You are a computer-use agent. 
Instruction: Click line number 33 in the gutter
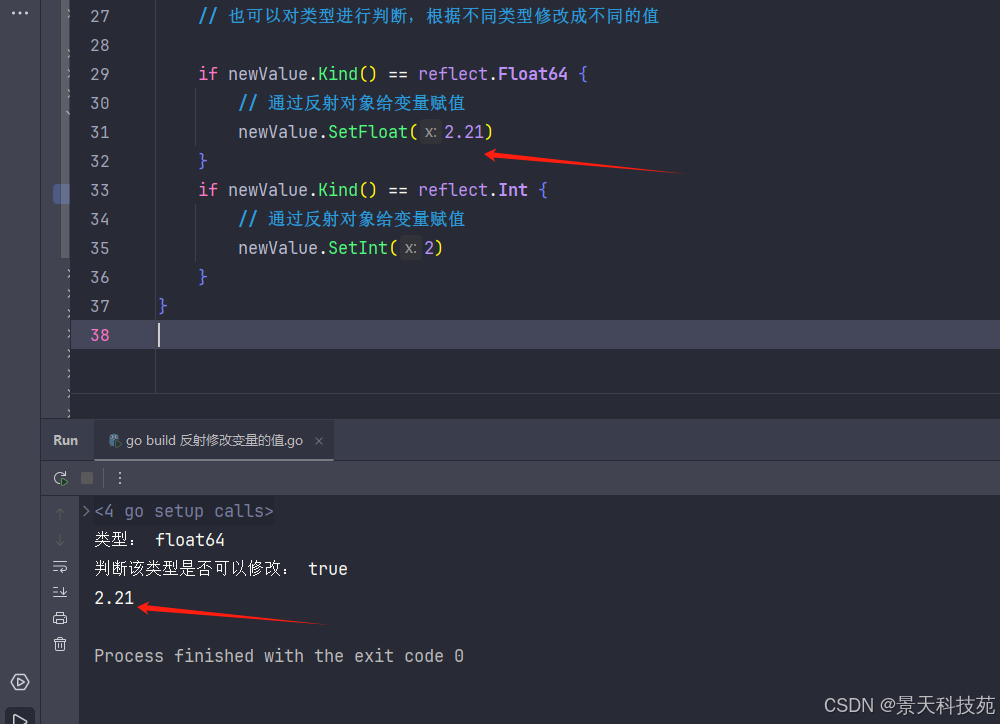[99, 190]
